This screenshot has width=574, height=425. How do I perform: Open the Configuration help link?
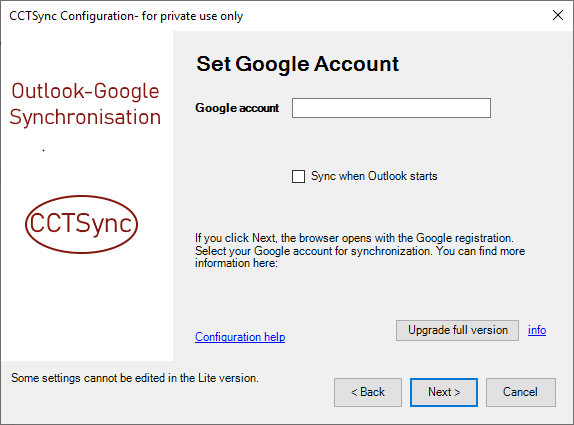click(x=240, y=337)
